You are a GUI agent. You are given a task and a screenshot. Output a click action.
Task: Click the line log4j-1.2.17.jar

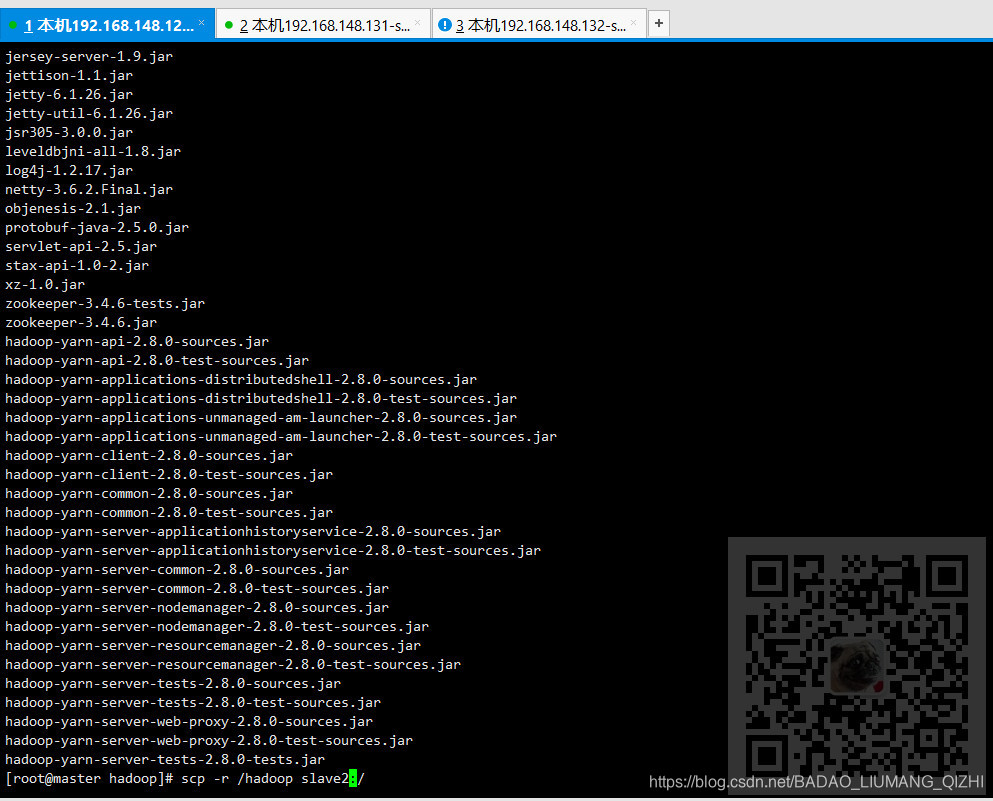click(69, 170)
